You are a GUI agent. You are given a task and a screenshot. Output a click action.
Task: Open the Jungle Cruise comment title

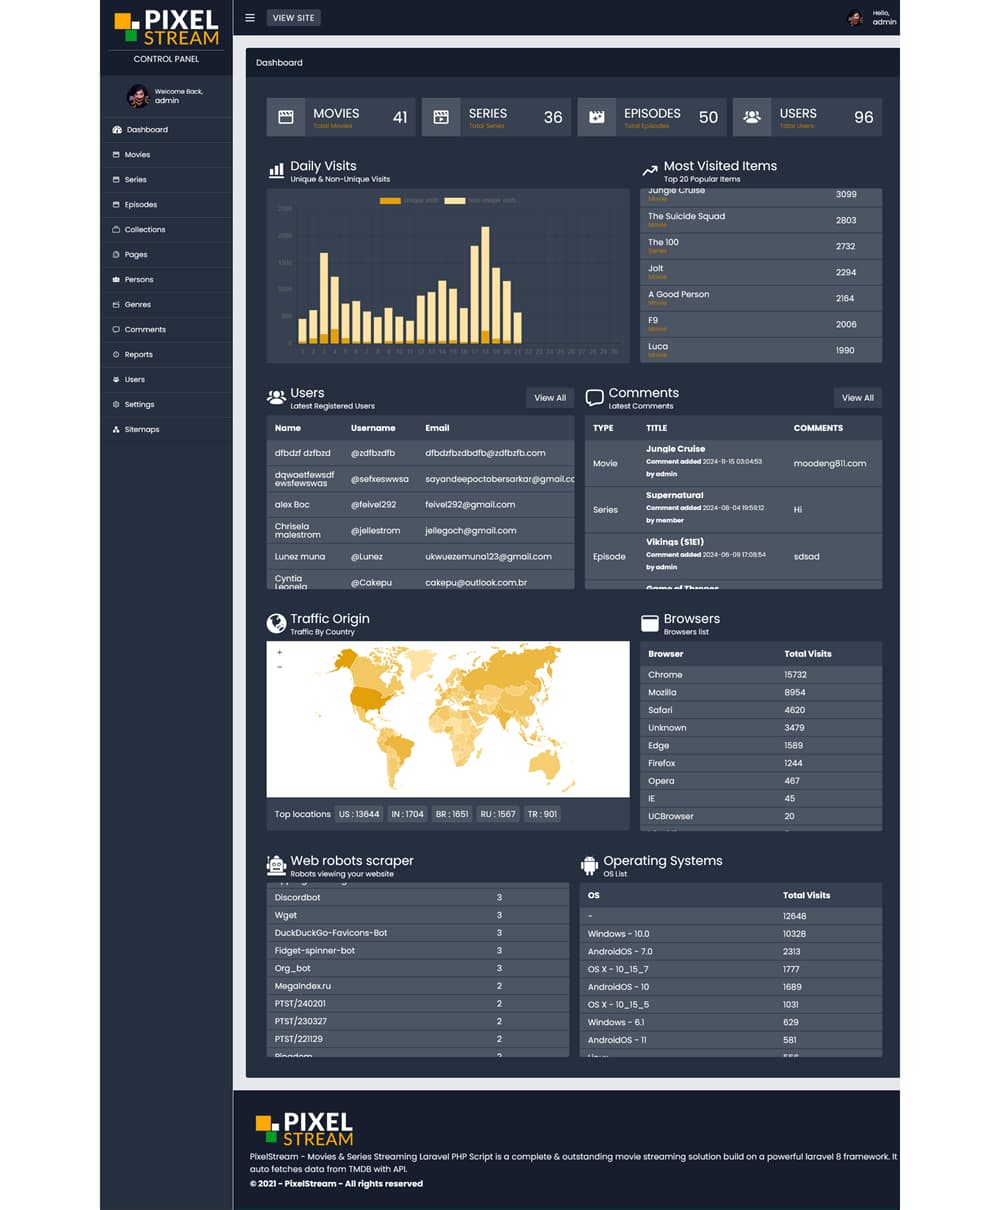(675, 449)
